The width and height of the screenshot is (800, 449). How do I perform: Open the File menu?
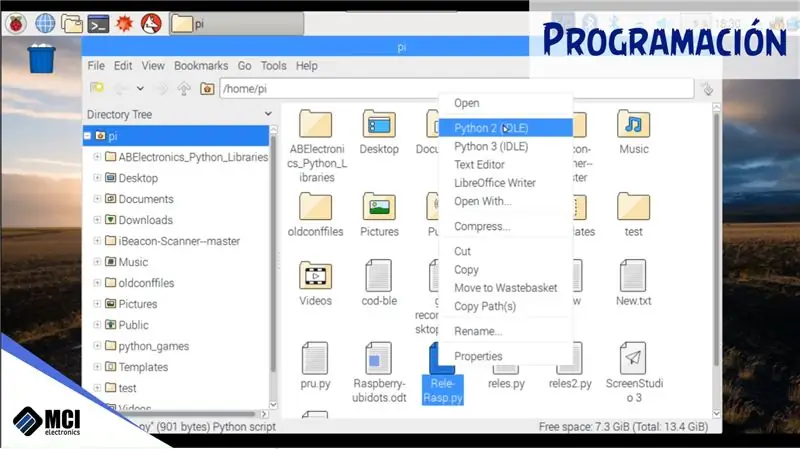pos(96,66)
